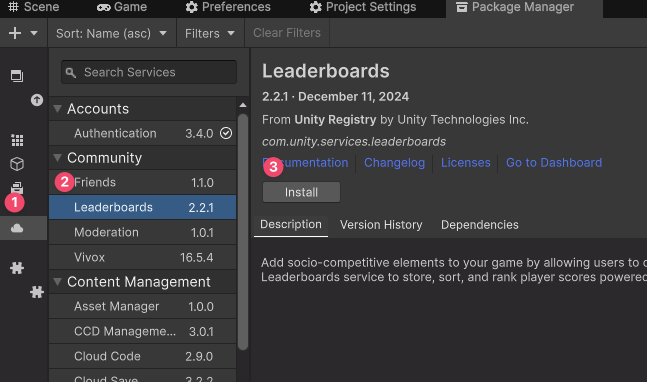Collapse the Accounts group
Screen dimensions: 647x382
(x=58, y=109)
